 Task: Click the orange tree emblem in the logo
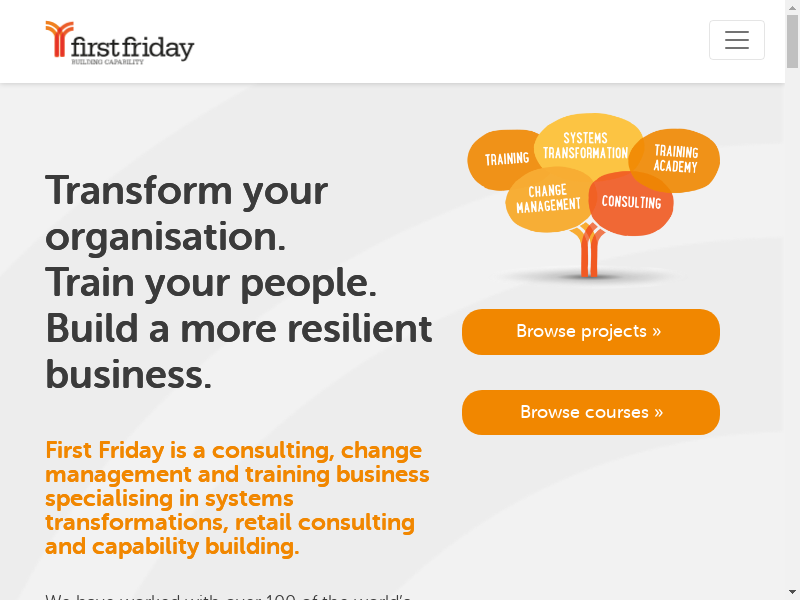[59, 40]
